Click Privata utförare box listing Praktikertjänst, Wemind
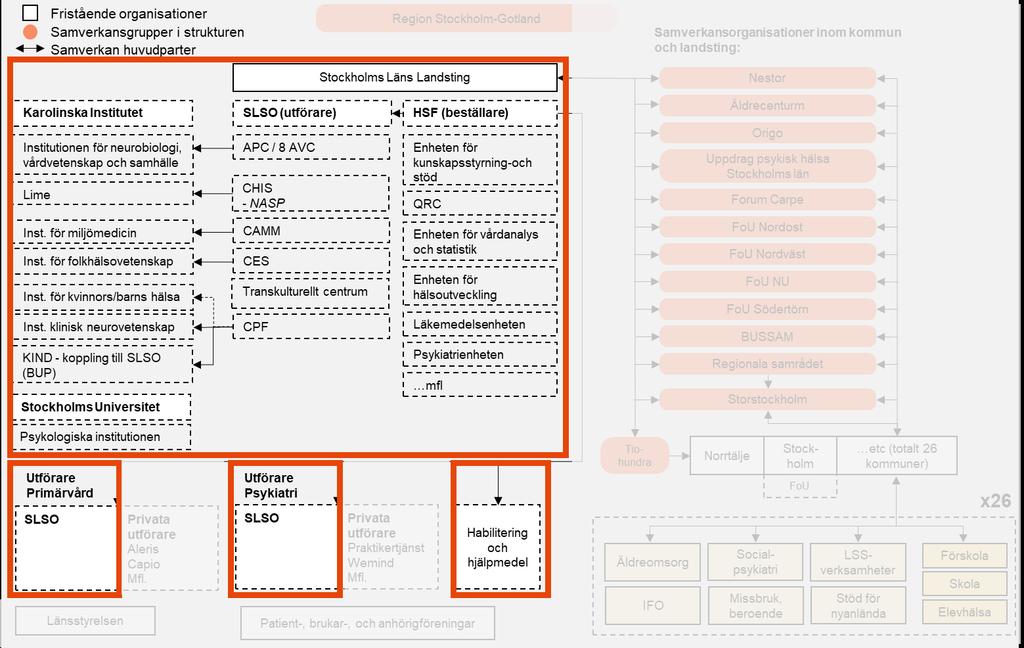 [389, 547]
